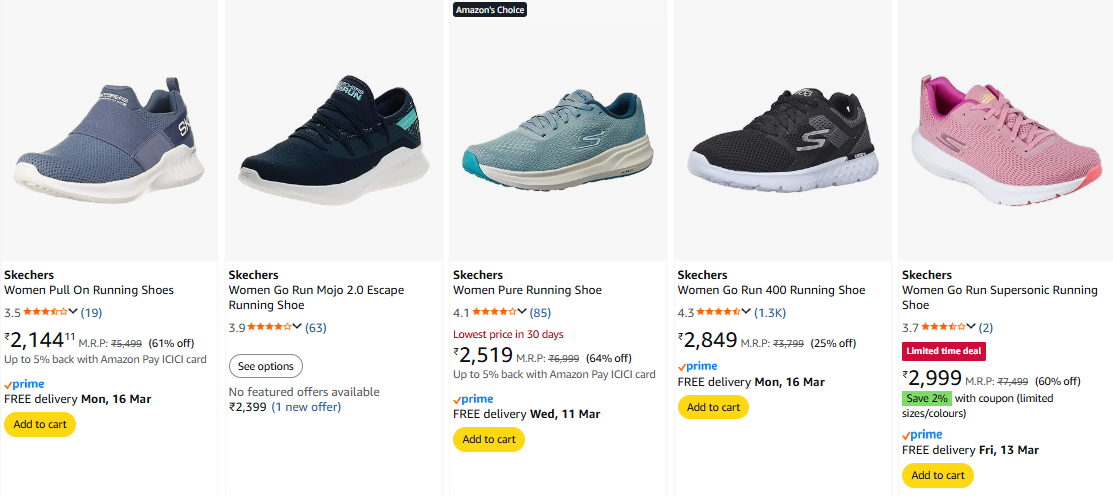Add Women Pure Running Shoe to cart

[x=488, y=439]
